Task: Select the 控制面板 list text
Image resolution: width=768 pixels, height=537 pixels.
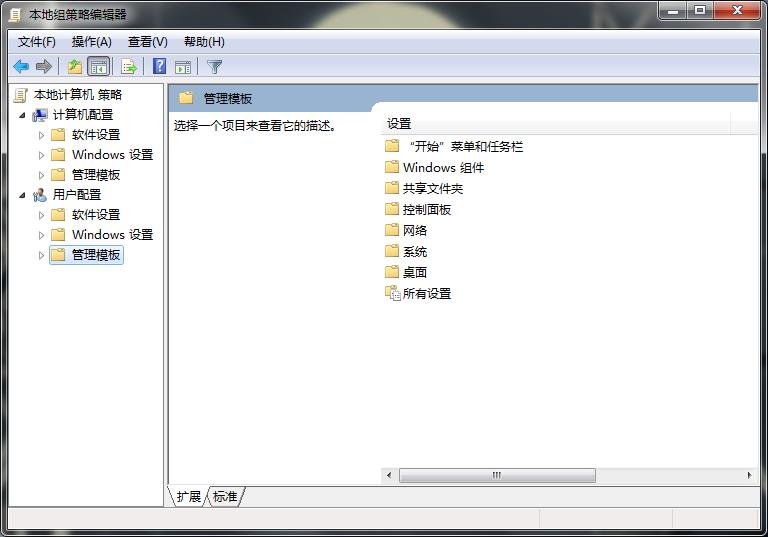Action: click(x=427, y=210)
